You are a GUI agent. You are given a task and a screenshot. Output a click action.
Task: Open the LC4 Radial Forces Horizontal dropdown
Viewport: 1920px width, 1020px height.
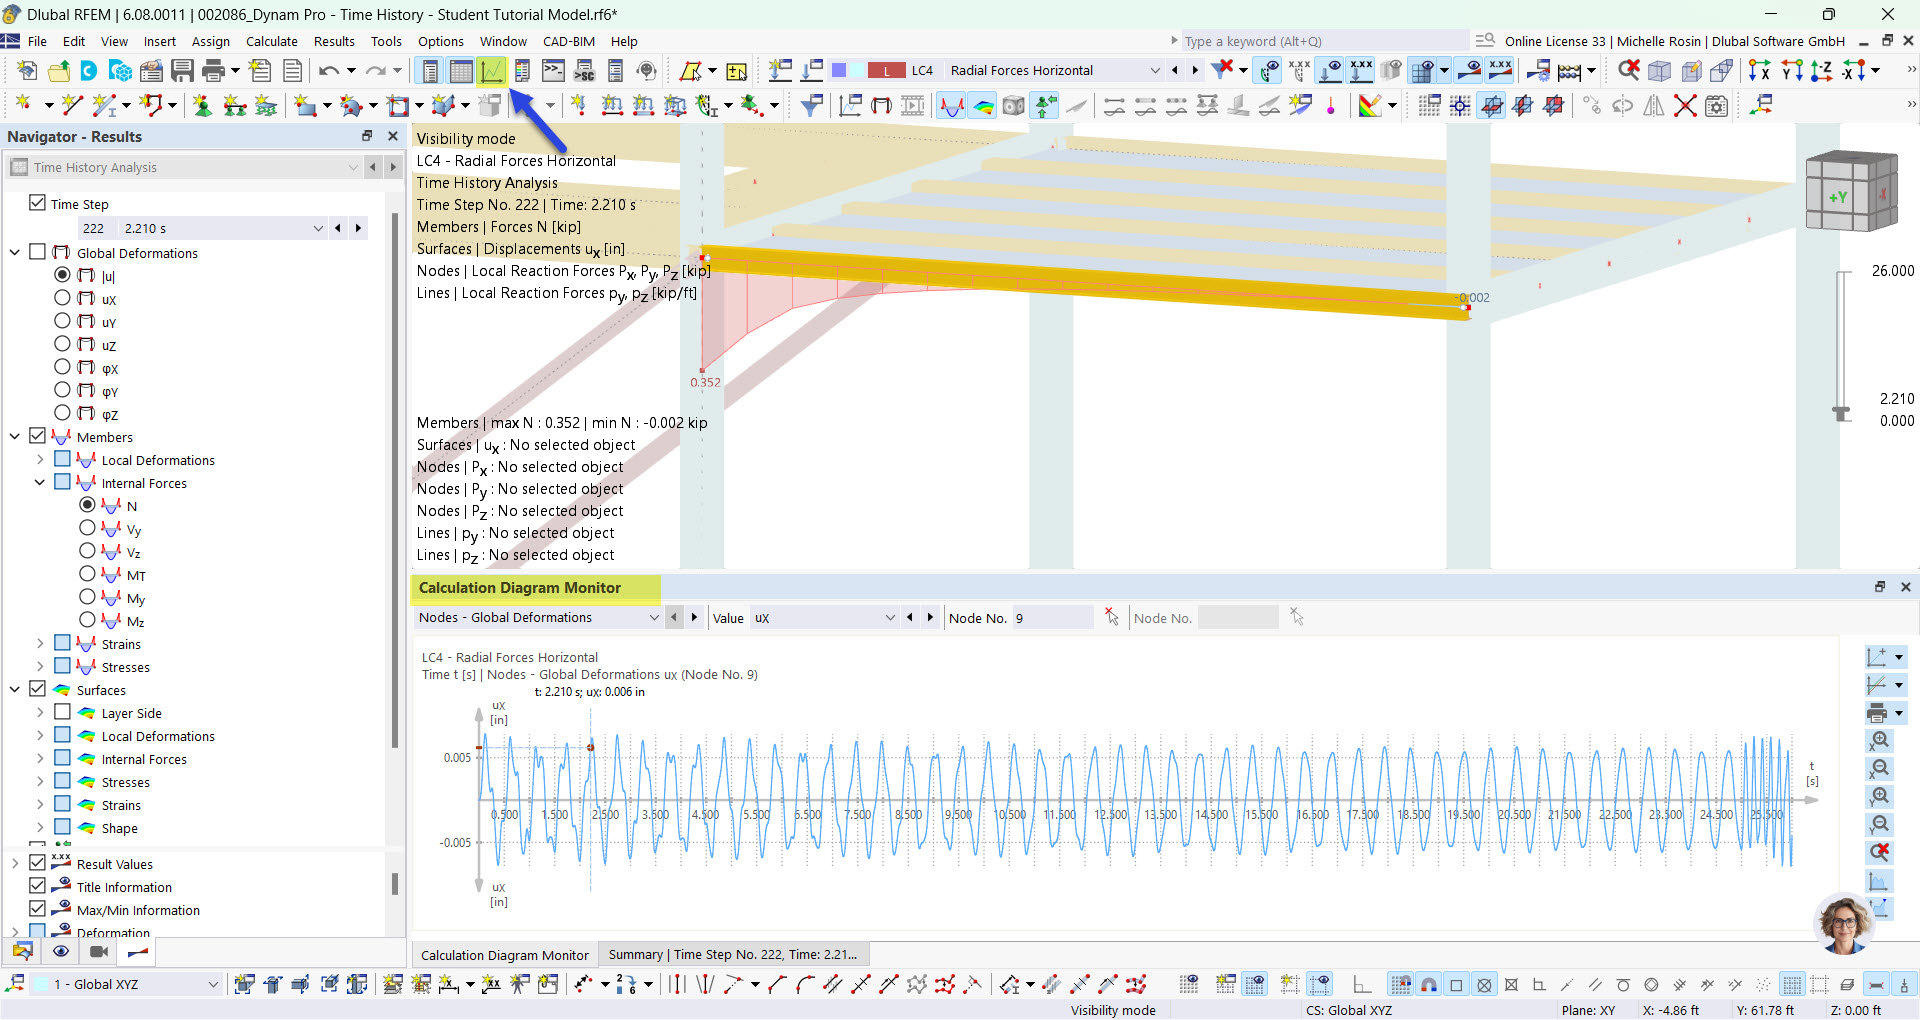coord(1155,70)
